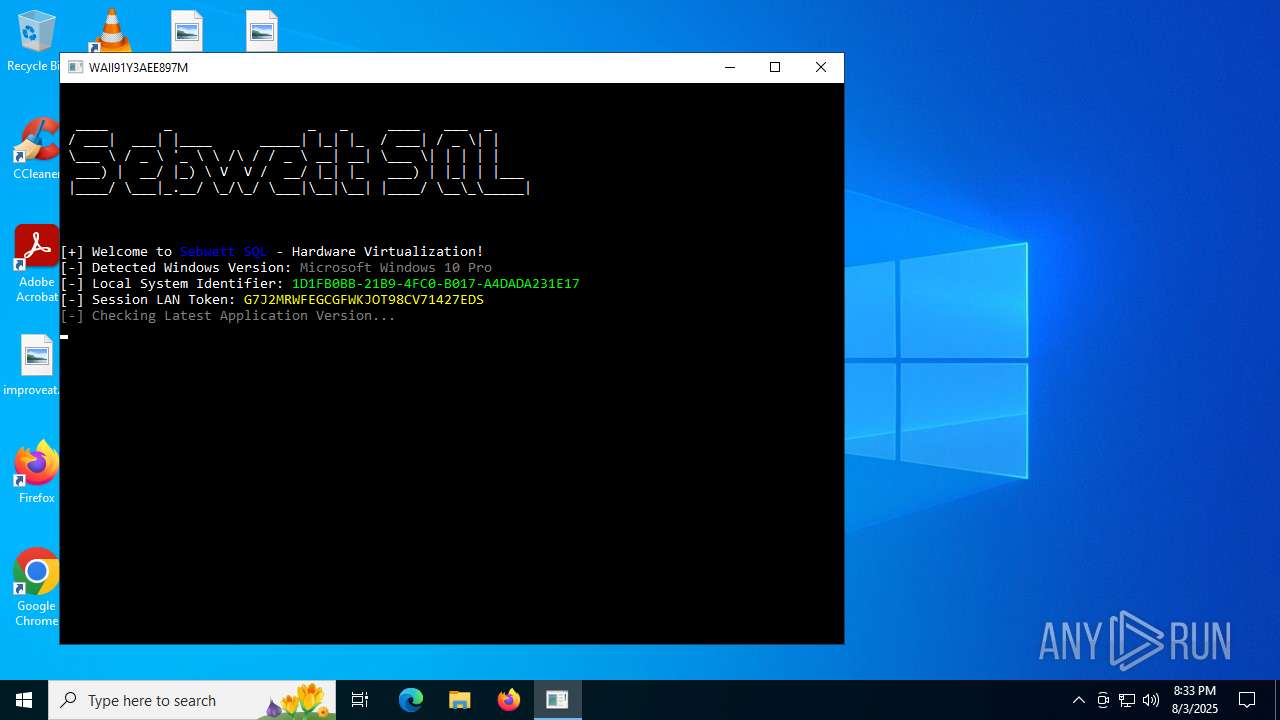Image resolution: width=1280 pixels, height=720 pixels.
Task: Open the Recycle Bin desktop icon
Action: 36,40
